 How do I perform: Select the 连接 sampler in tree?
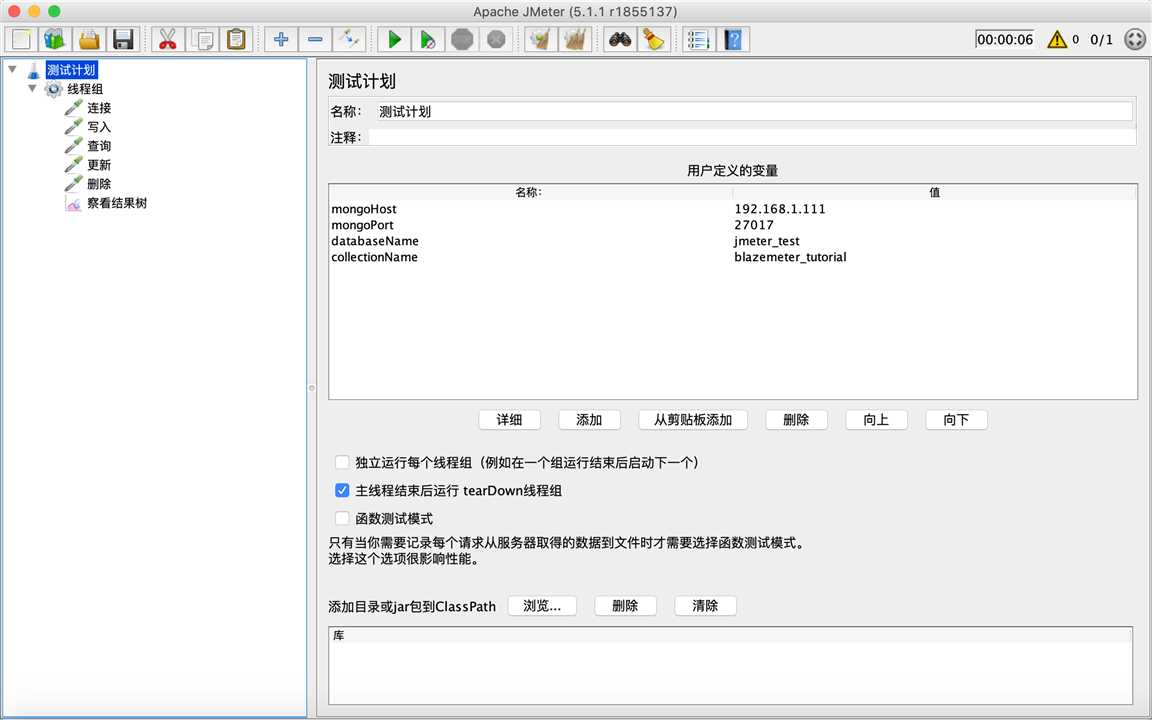[98, 108]
